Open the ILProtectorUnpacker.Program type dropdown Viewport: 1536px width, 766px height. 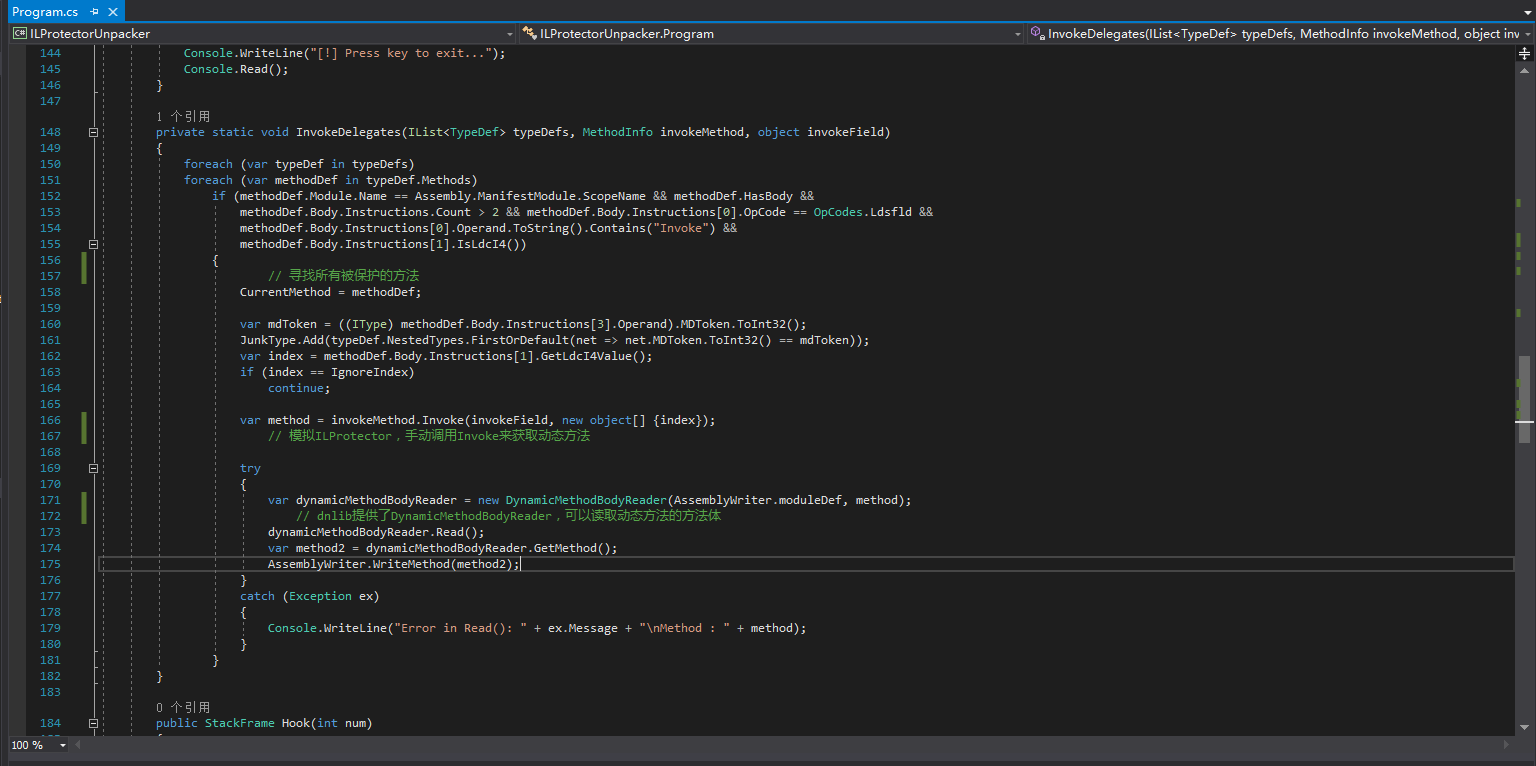pos(771,34)
